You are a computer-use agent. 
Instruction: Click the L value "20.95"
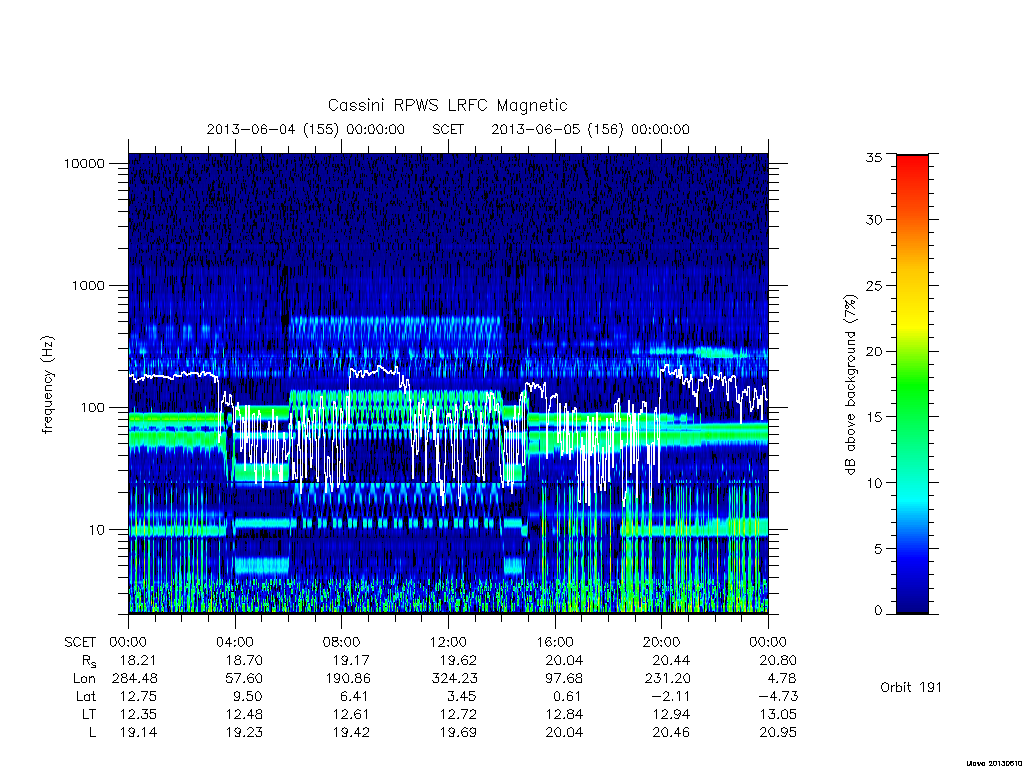coord(778,733)
